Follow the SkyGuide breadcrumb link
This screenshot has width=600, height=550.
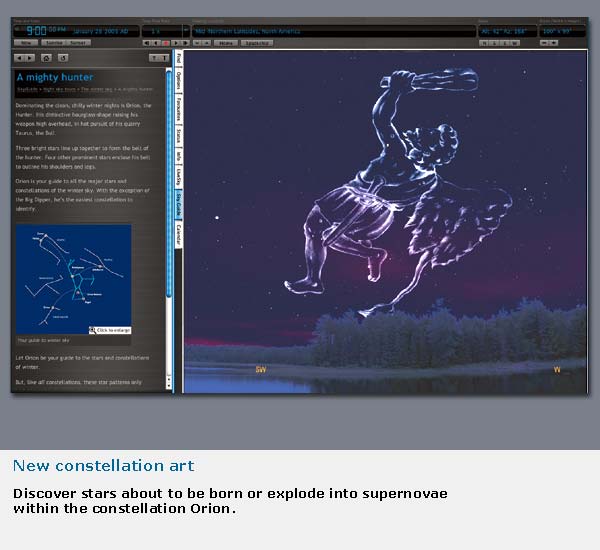click(x=28, y=89)
